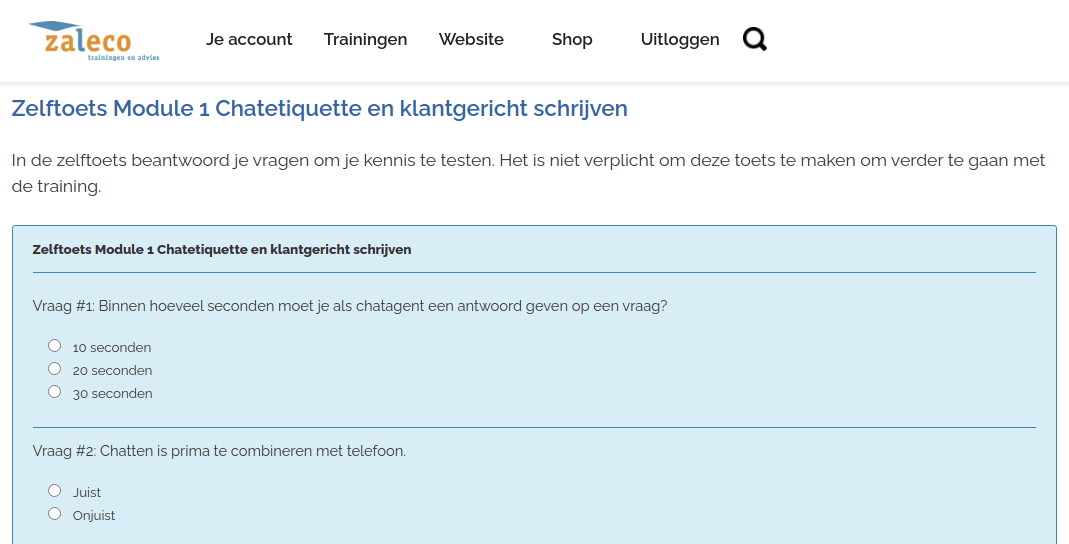Select the Juist radio button
The width and height of the screenshot is (1069, 544).
(x=55, y=491)
